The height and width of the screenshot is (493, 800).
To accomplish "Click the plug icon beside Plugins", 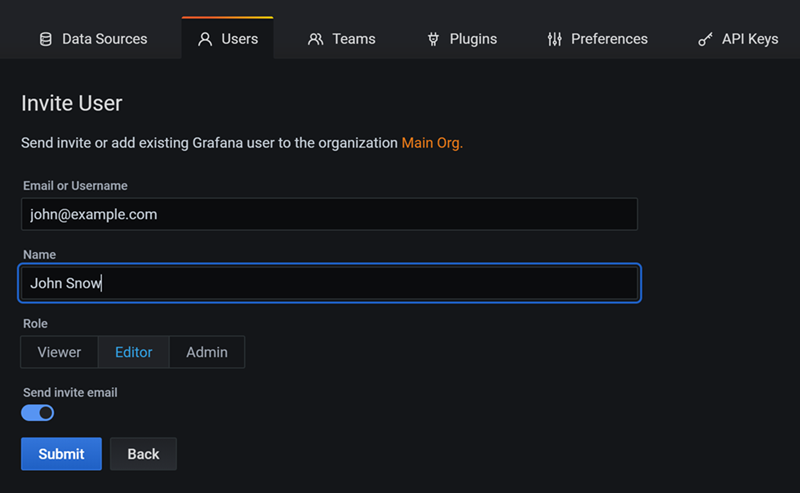I will 433,39.
